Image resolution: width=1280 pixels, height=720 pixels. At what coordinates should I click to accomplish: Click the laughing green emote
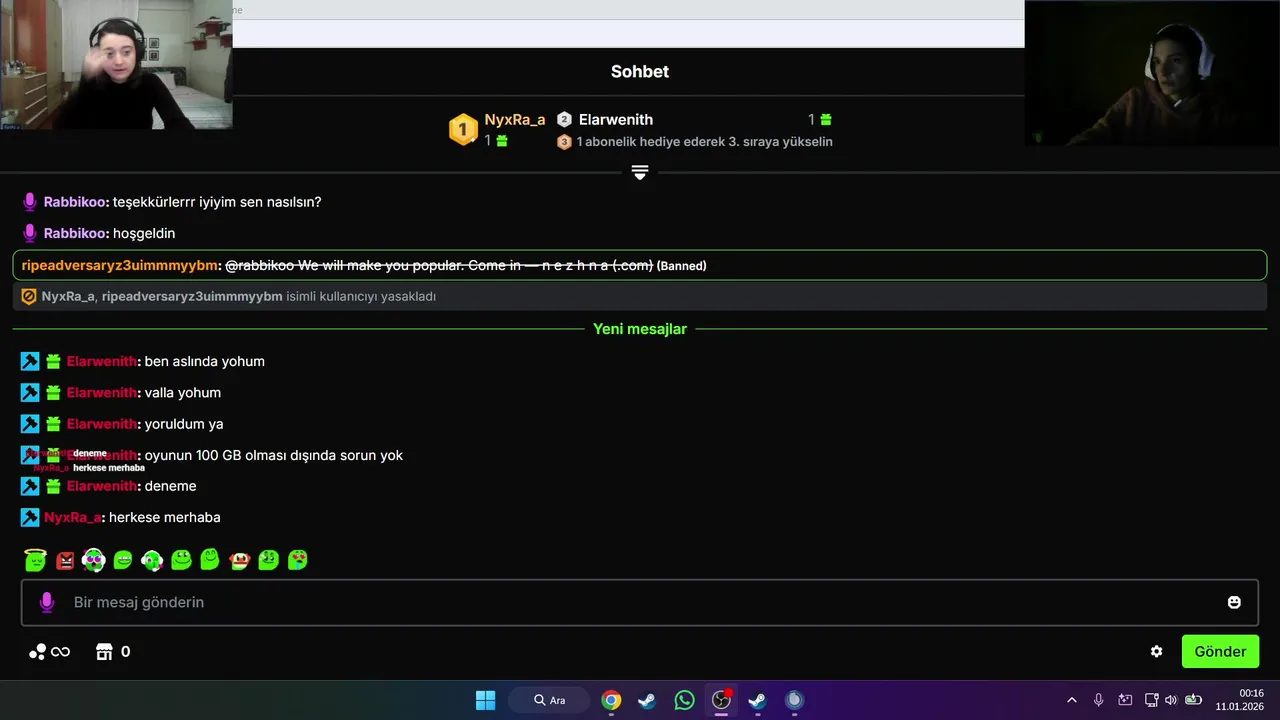click(123, 560)
